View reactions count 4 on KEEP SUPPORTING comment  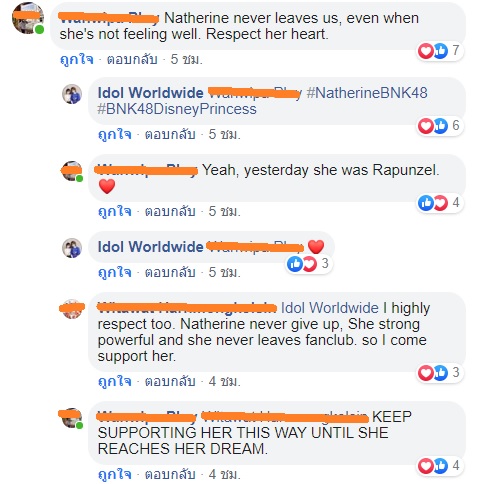coord(440,466)
